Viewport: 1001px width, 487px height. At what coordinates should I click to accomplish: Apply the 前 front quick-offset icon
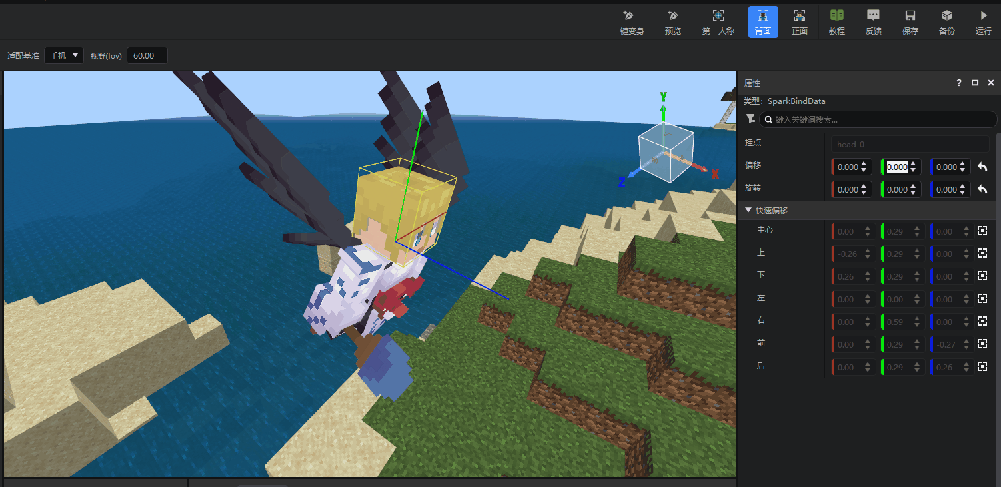coord(982,344)
